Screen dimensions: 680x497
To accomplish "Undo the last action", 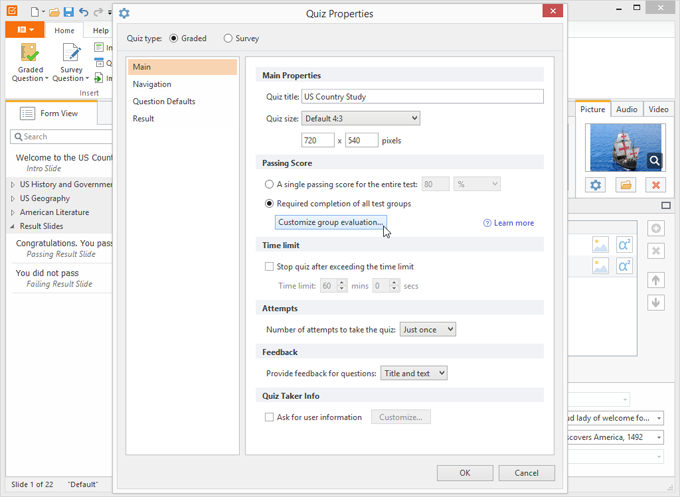I will (84, 12).
